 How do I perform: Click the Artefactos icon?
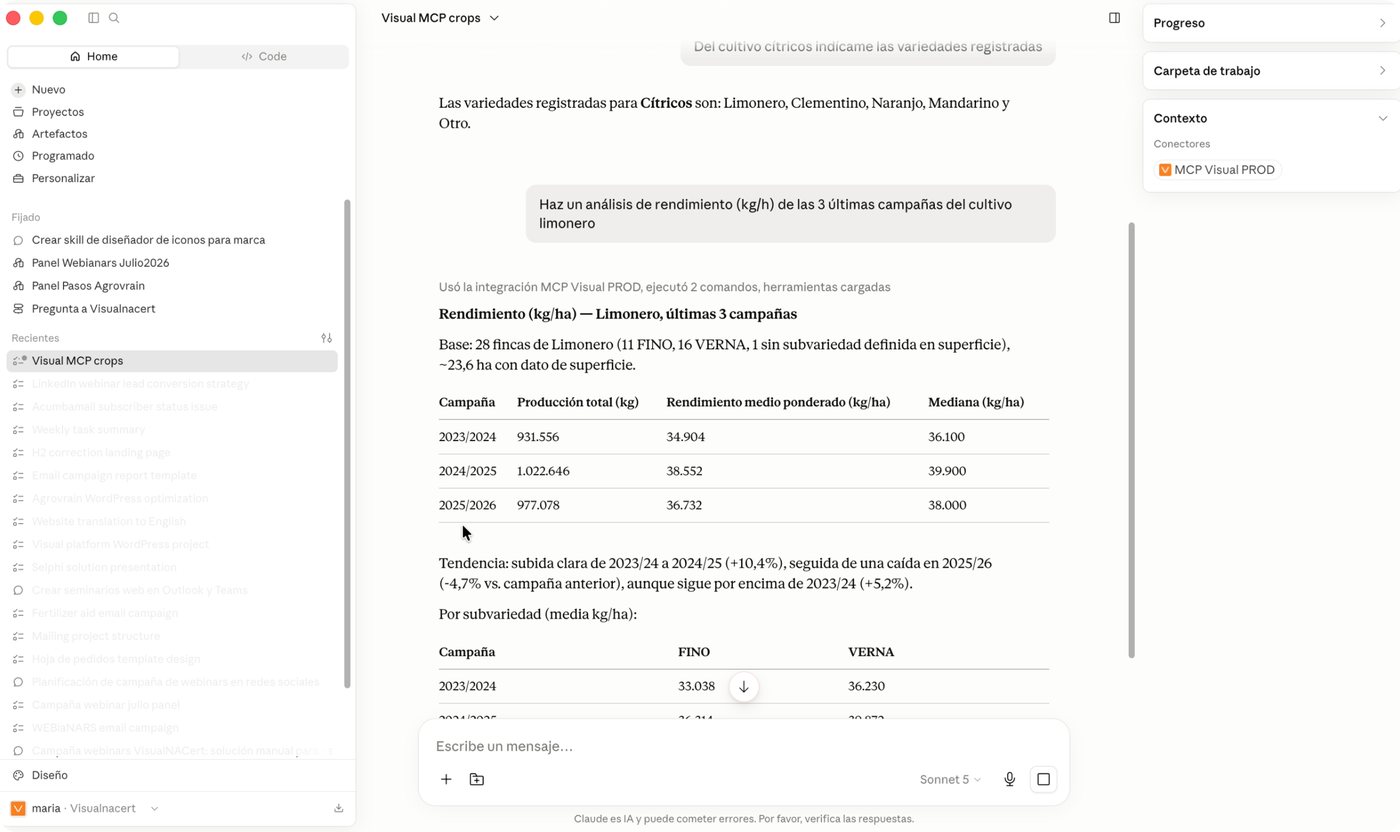(18, 134)
